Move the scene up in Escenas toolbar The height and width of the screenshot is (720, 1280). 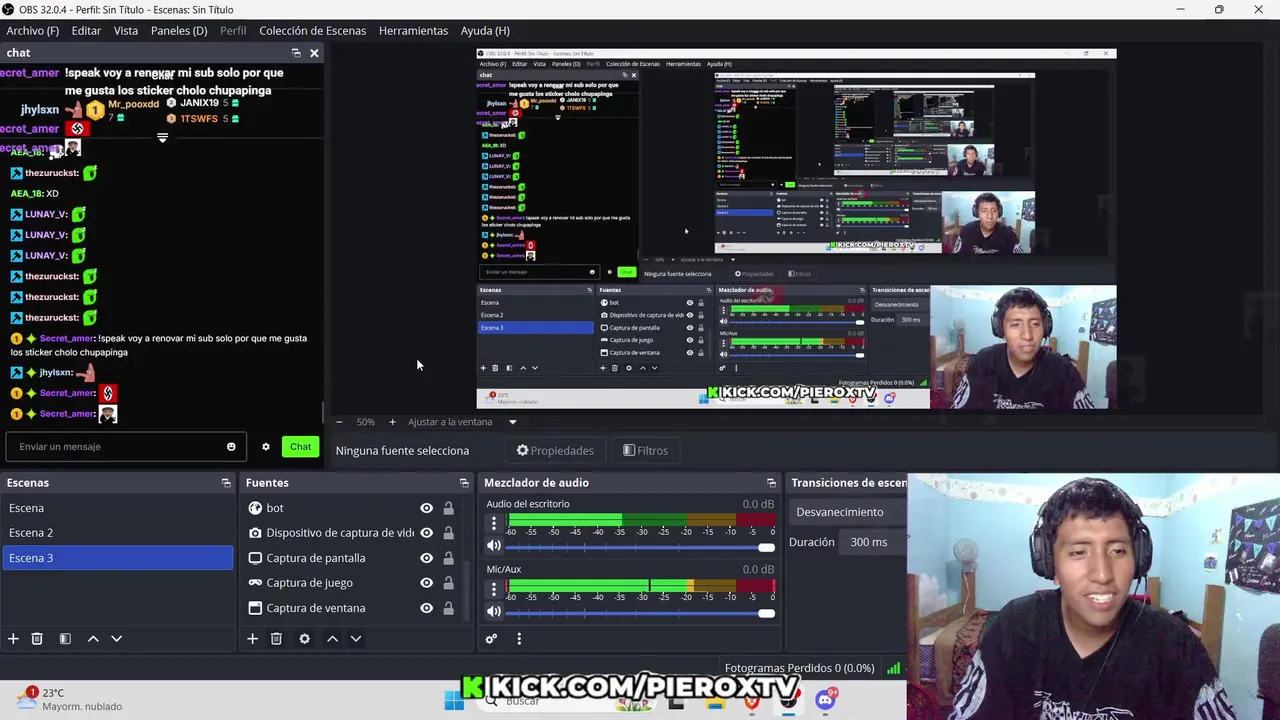[x=93, y=639]
